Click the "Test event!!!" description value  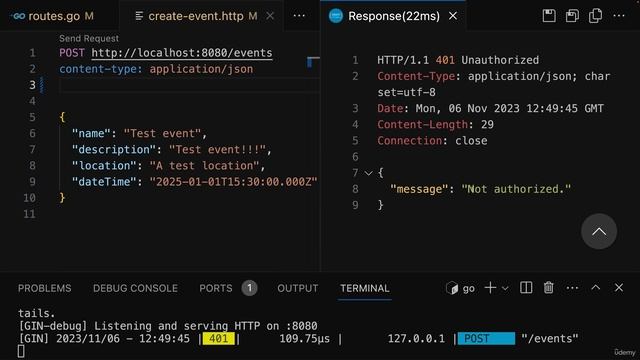[x=217, y=149]
